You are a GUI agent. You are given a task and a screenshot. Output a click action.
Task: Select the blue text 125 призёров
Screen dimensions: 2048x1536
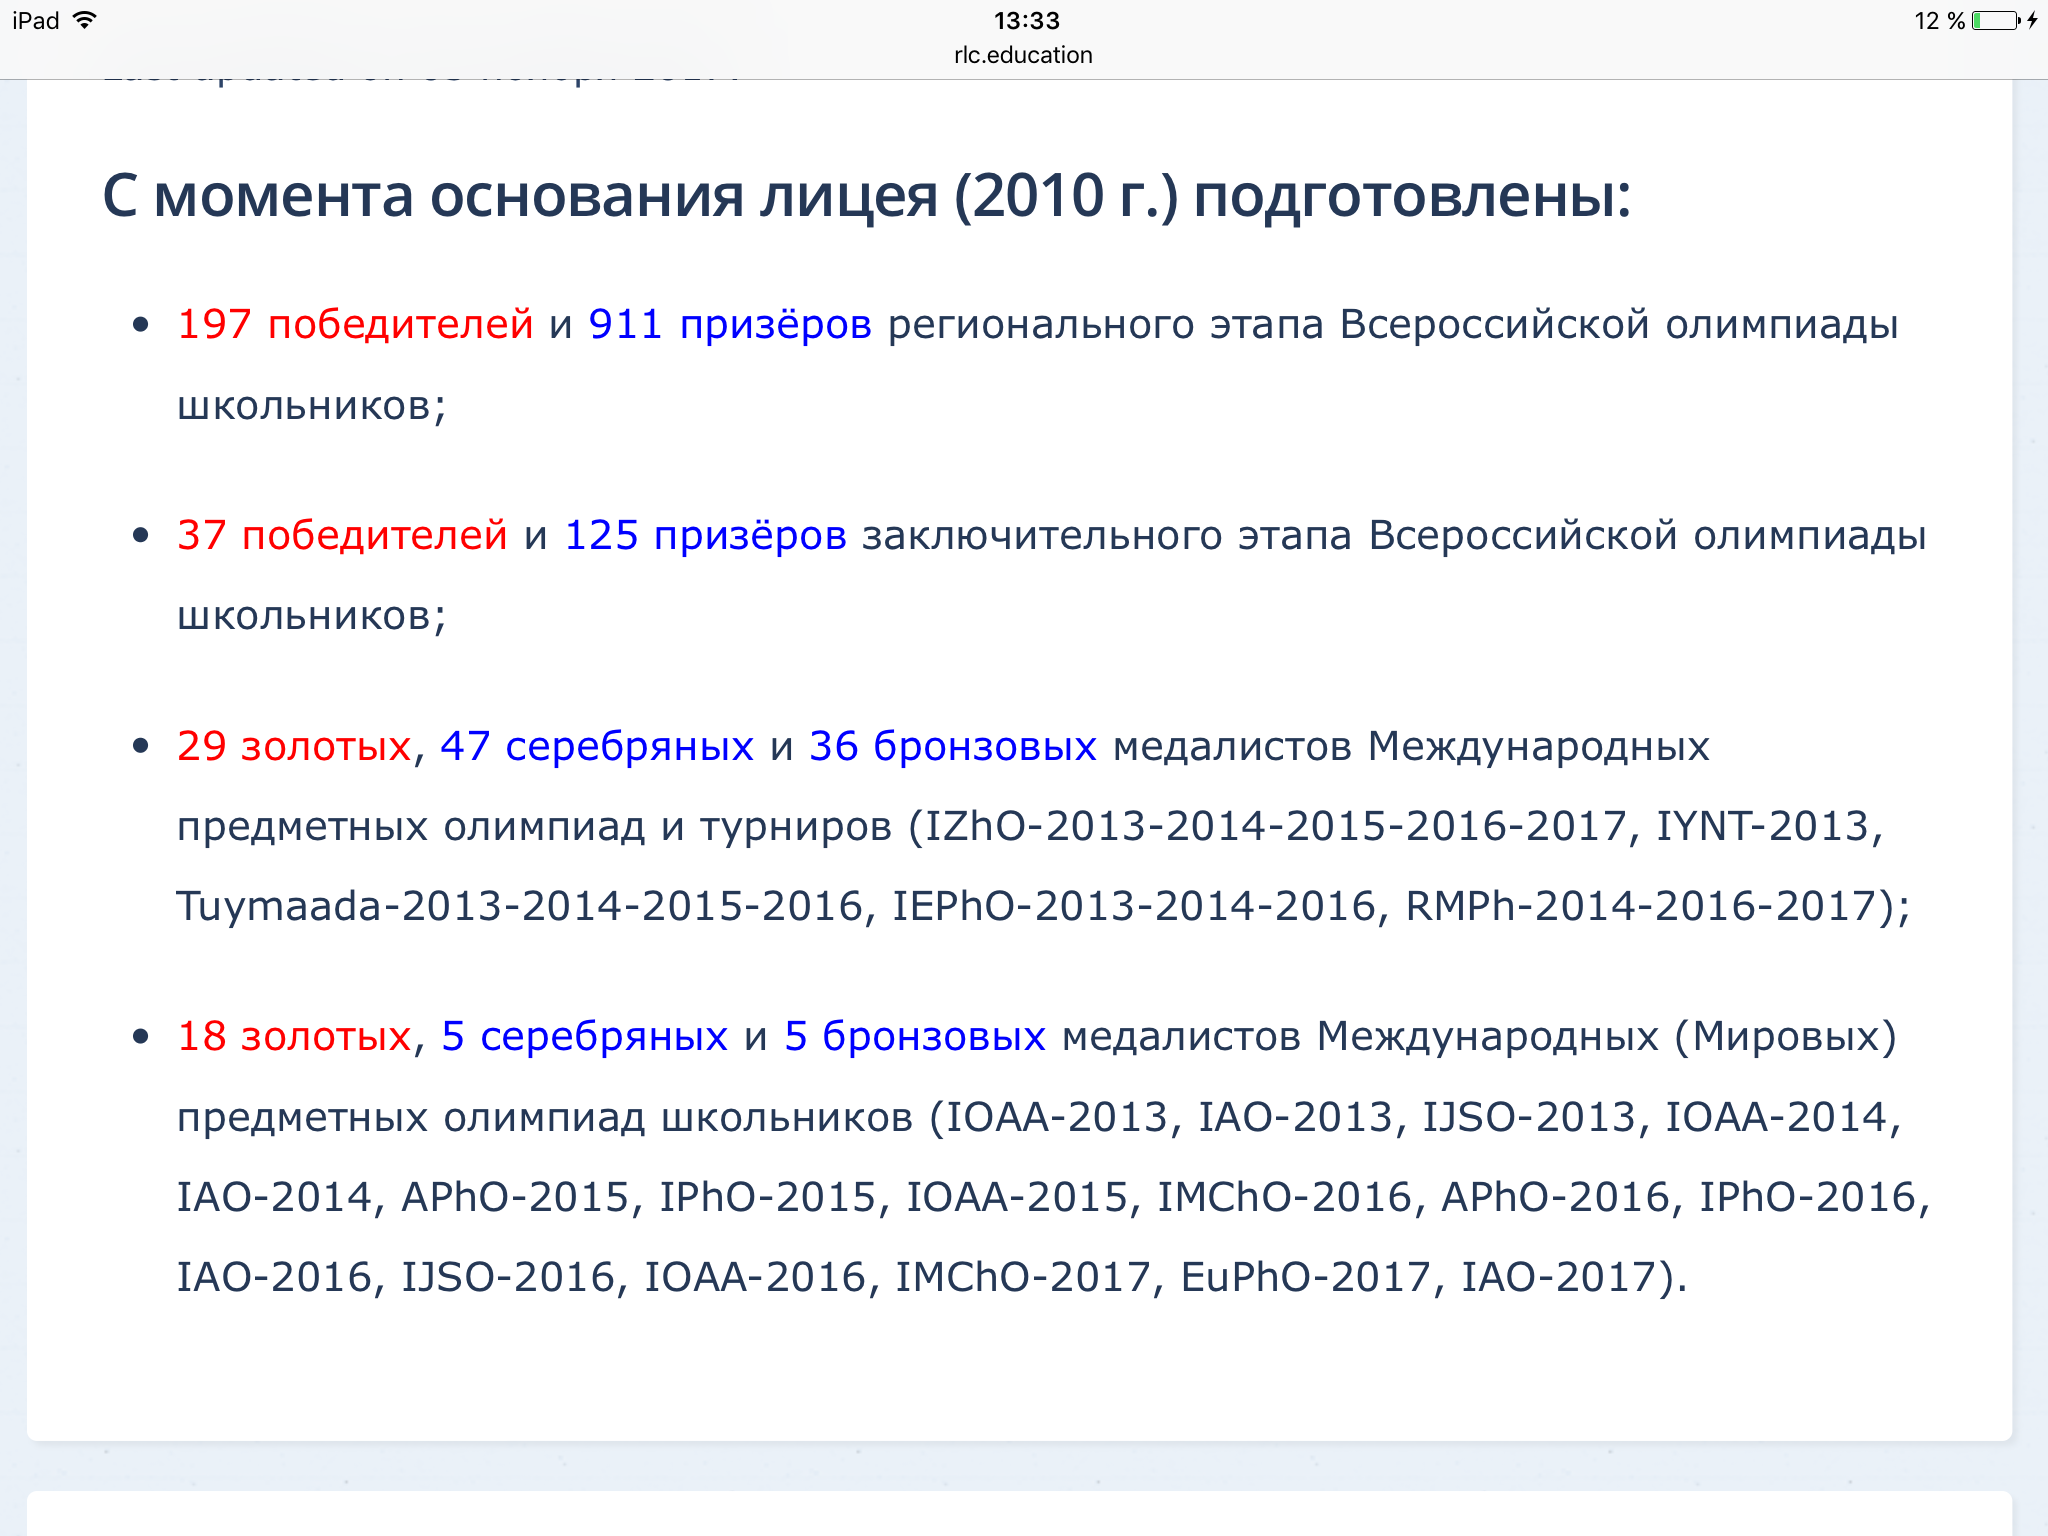[x=706, y=536]
